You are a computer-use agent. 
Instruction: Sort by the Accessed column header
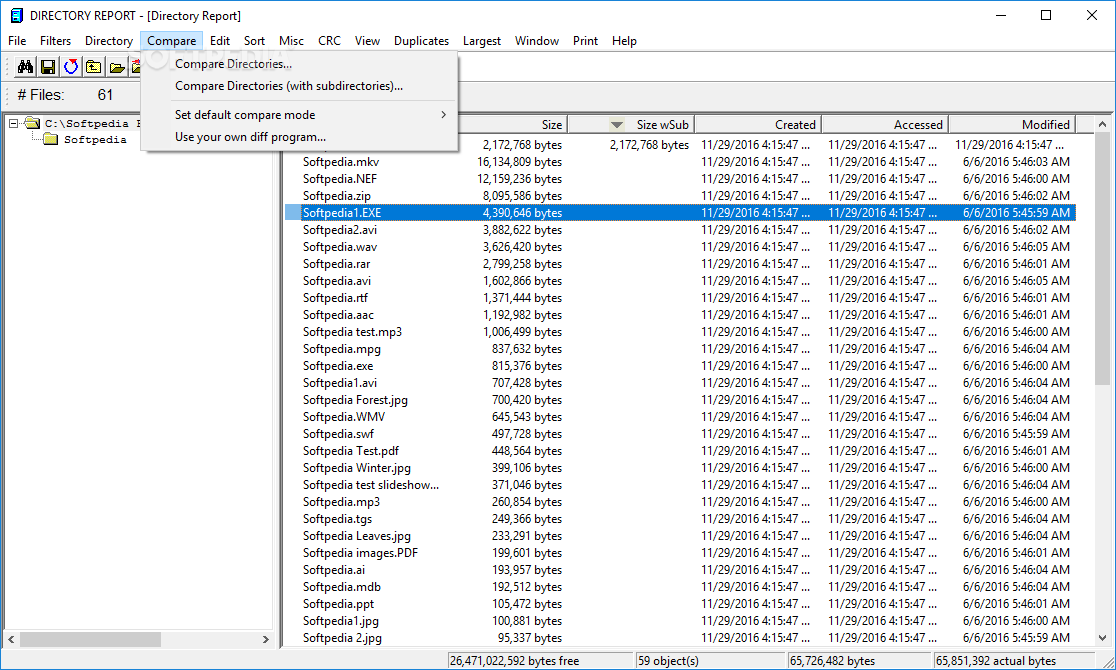point(885,125)
